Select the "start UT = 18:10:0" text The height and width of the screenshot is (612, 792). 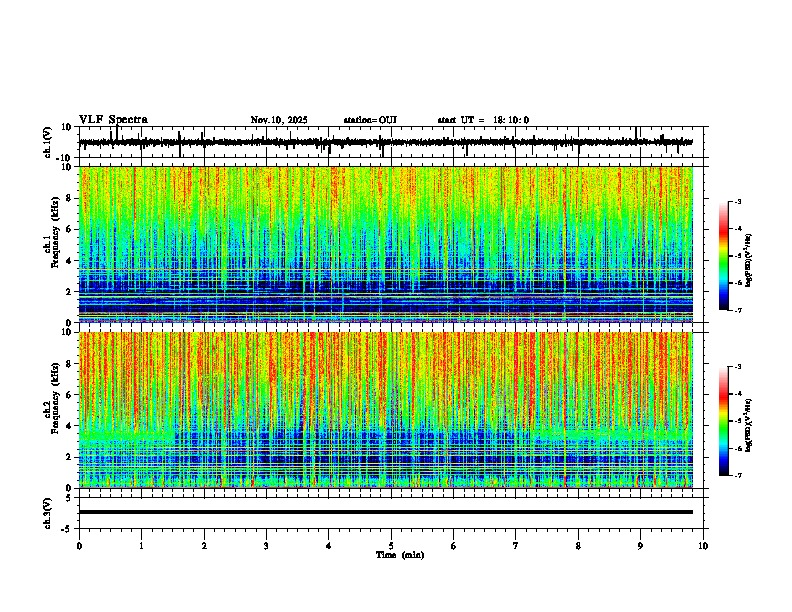[x=483, y=120]
